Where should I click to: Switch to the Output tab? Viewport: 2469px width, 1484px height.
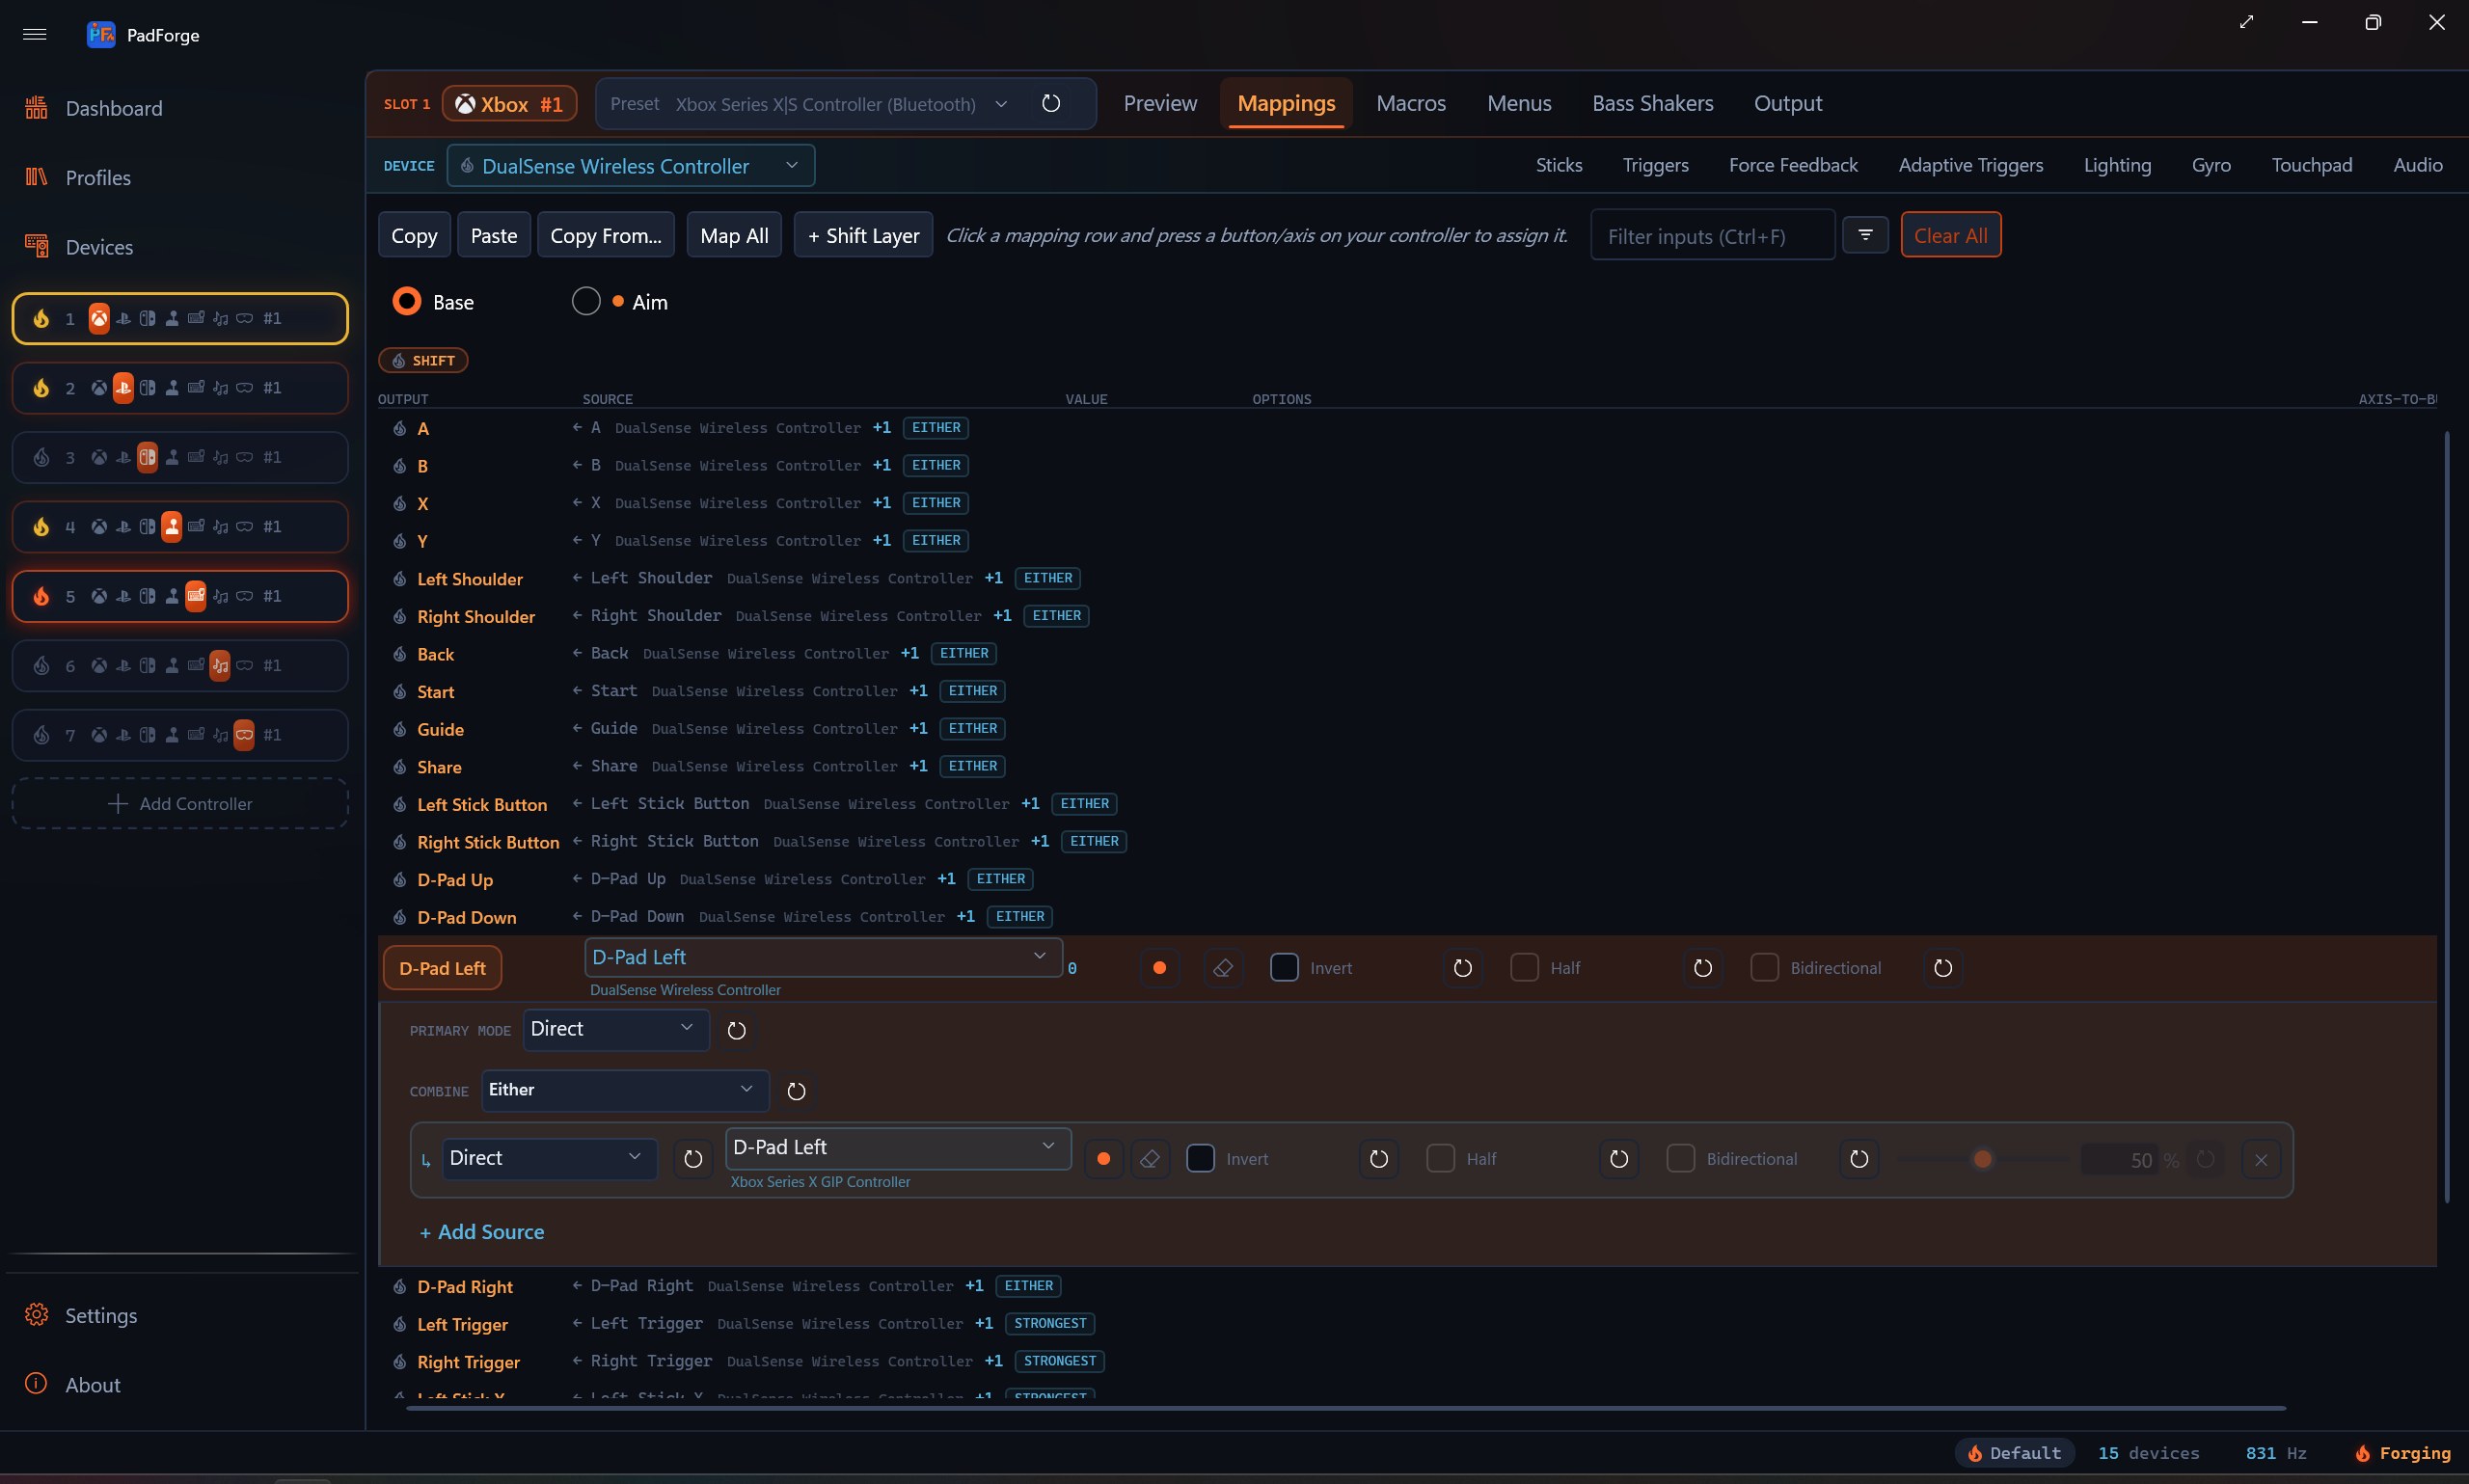coord(1787,103)
